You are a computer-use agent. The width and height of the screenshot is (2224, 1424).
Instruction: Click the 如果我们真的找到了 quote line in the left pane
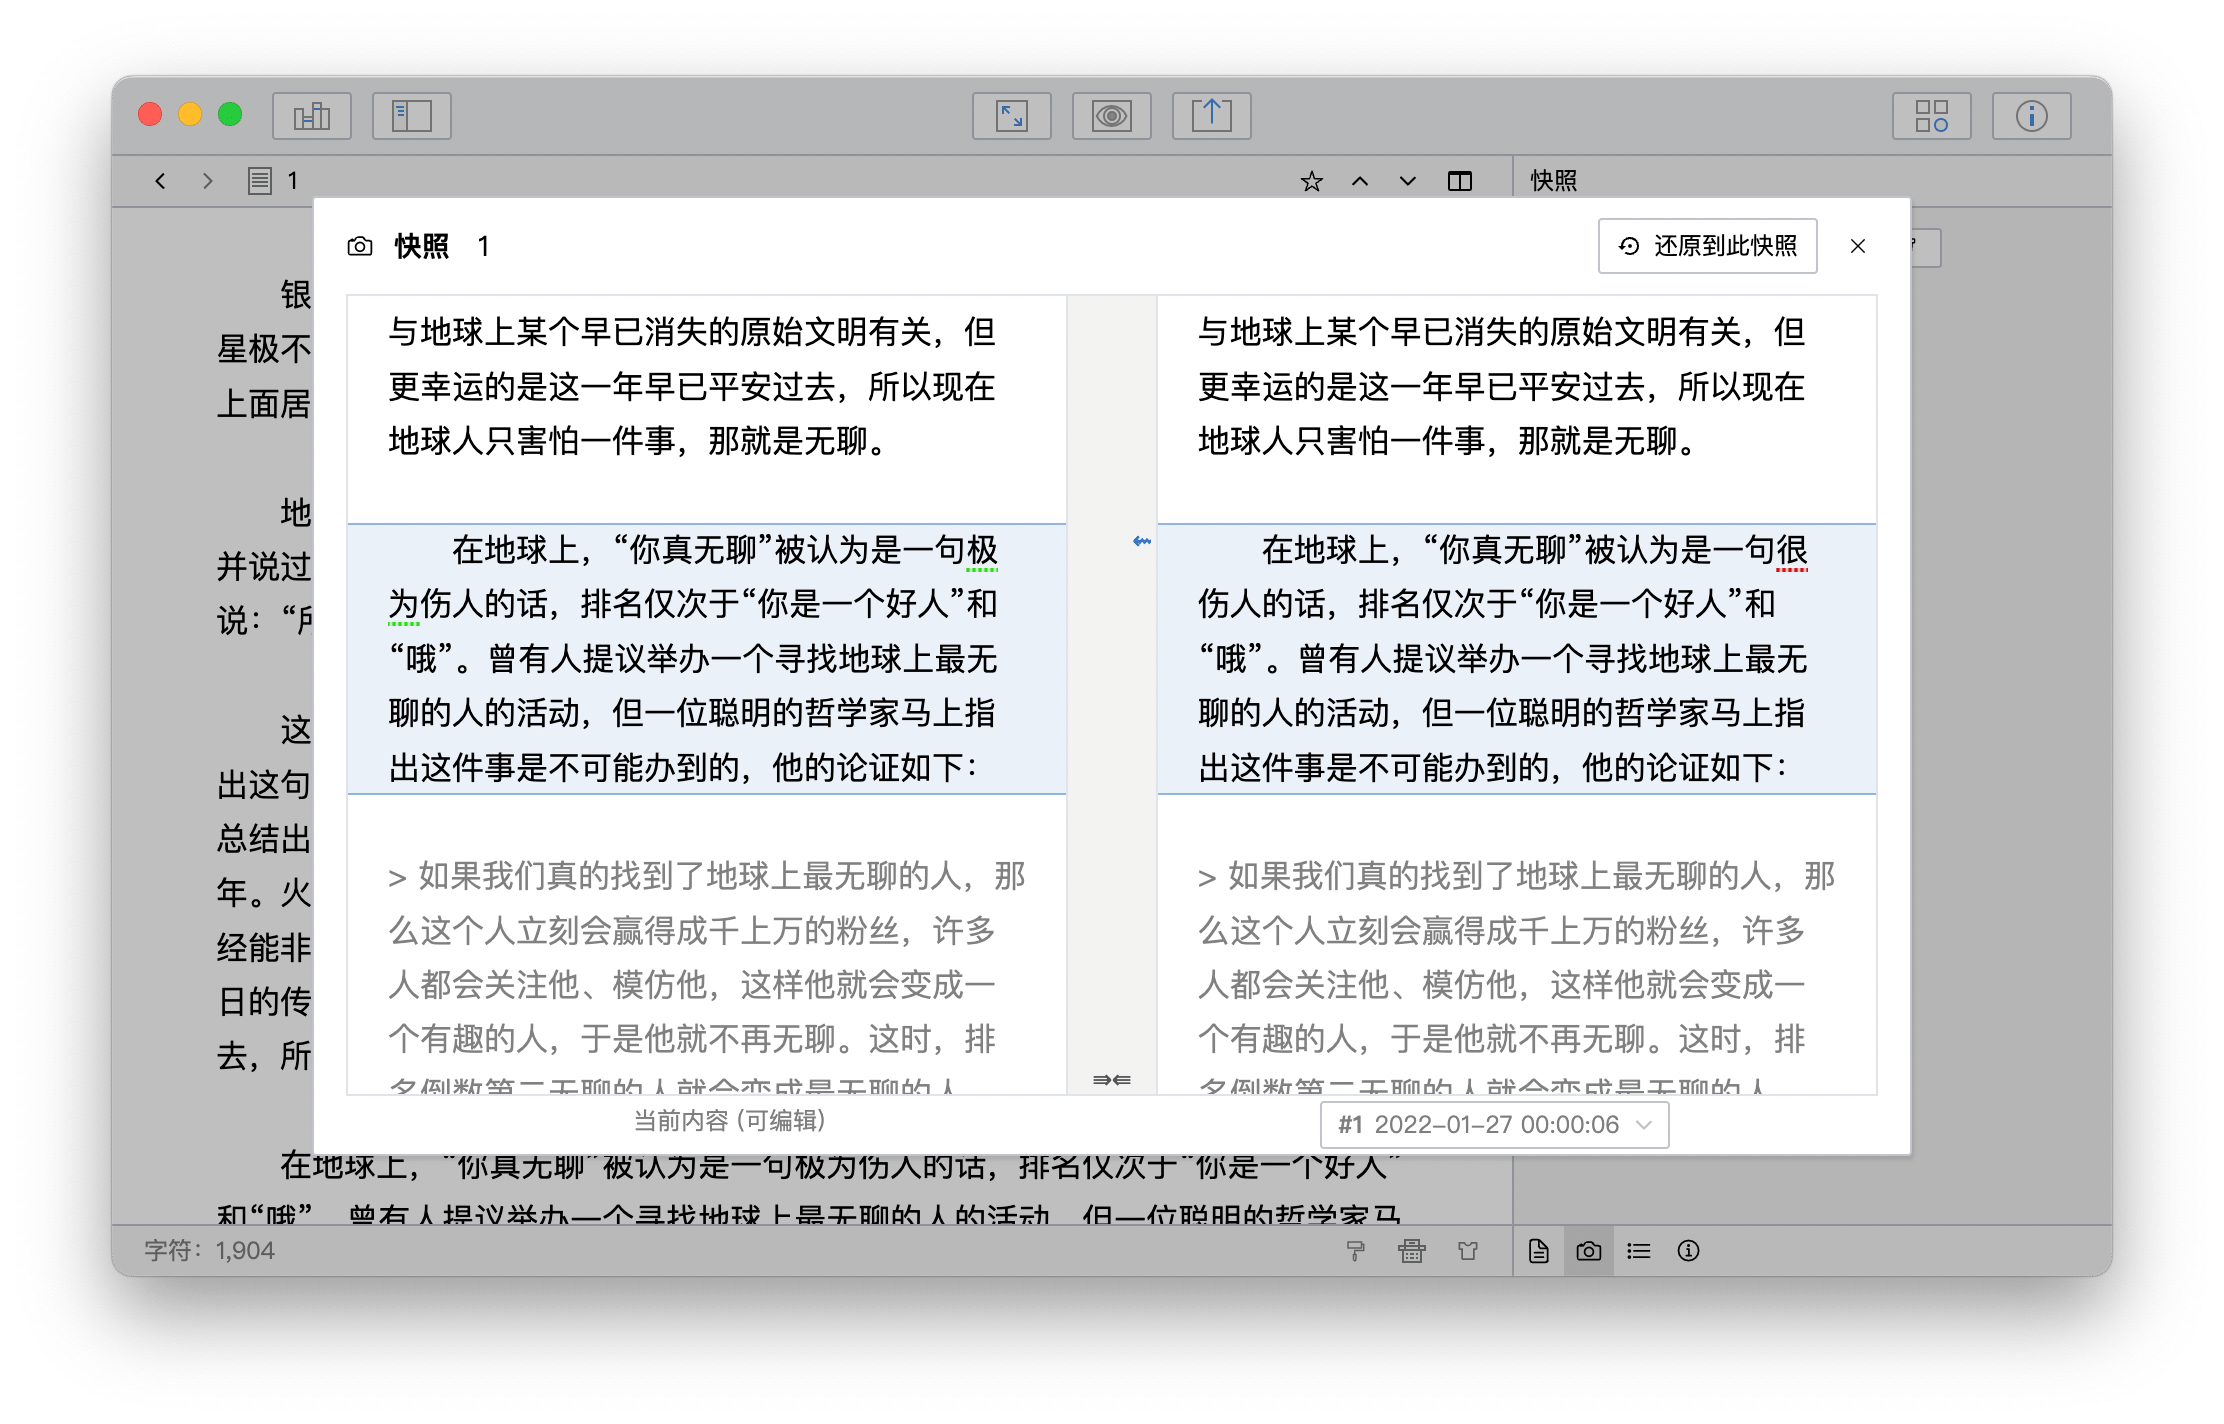click(x=707, y=876)
